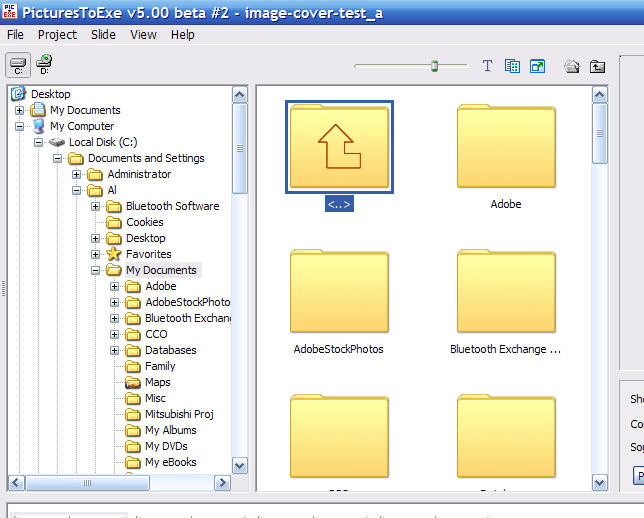Select the Desktop folder under Al
This screenshot has height=518, width=644.
coord(146,238)
